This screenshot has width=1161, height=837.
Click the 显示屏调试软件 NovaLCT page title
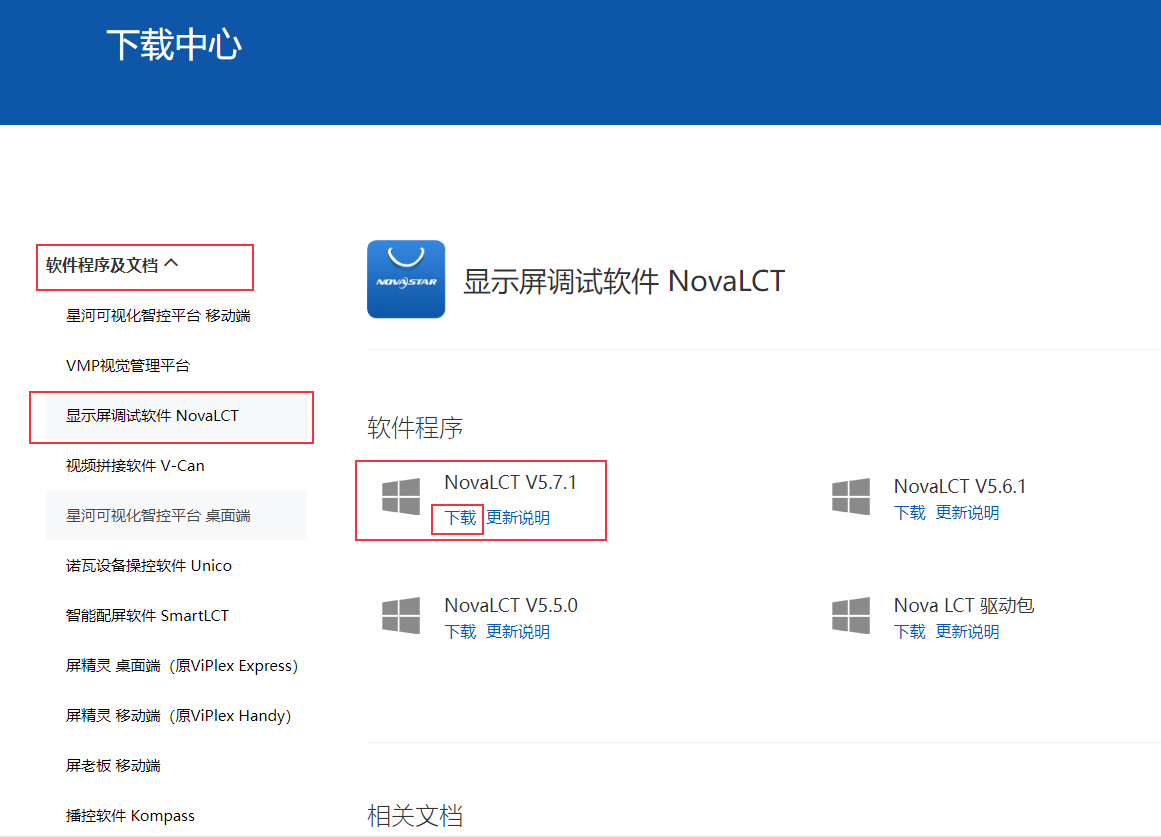click(x=624, y=281)
